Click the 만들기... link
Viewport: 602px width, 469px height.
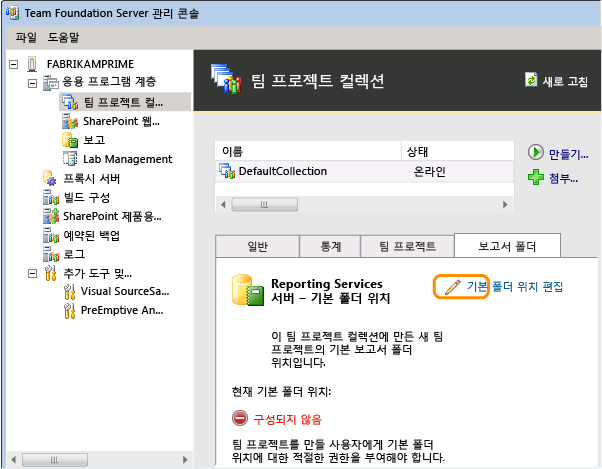click(568, 154)
